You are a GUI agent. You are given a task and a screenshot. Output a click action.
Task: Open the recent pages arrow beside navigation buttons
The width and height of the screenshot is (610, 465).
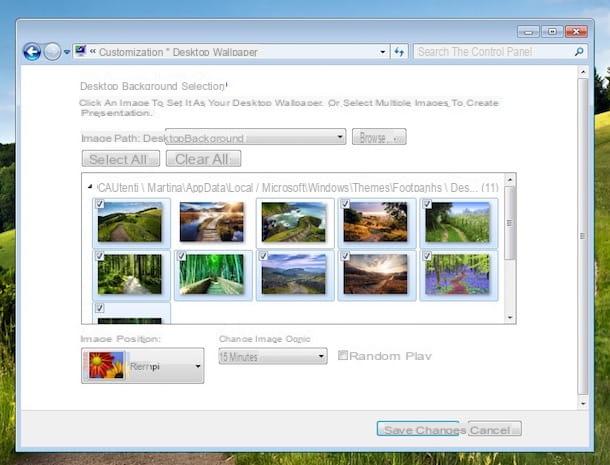[x=67, y=52]
